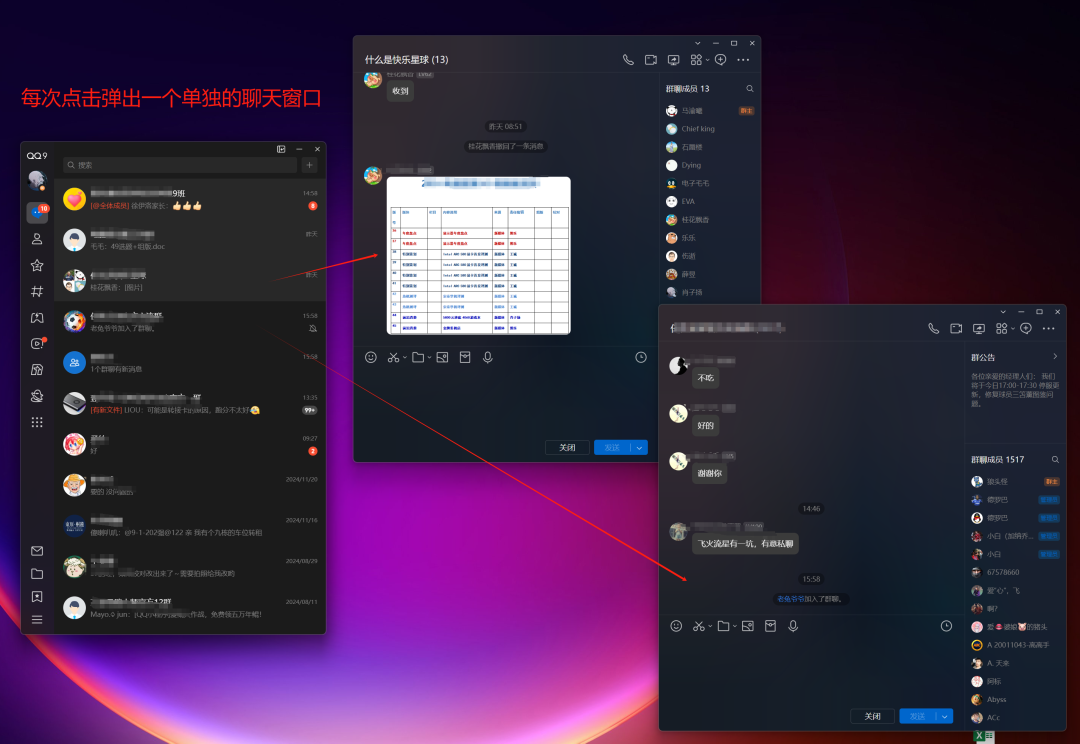
Task: Expand the 群公告 announcement panel arrow
Action: (x=1055, y=357)
